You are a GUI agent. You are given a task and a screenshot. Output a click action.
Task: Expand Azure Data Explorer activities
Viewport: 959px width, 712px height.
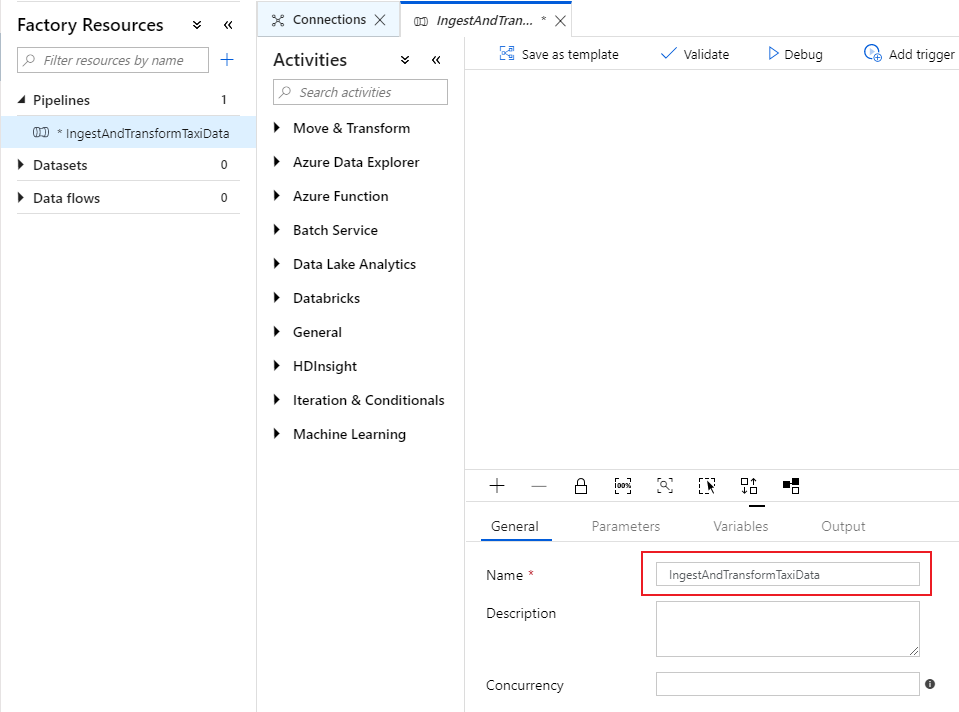tap(277, 162)
